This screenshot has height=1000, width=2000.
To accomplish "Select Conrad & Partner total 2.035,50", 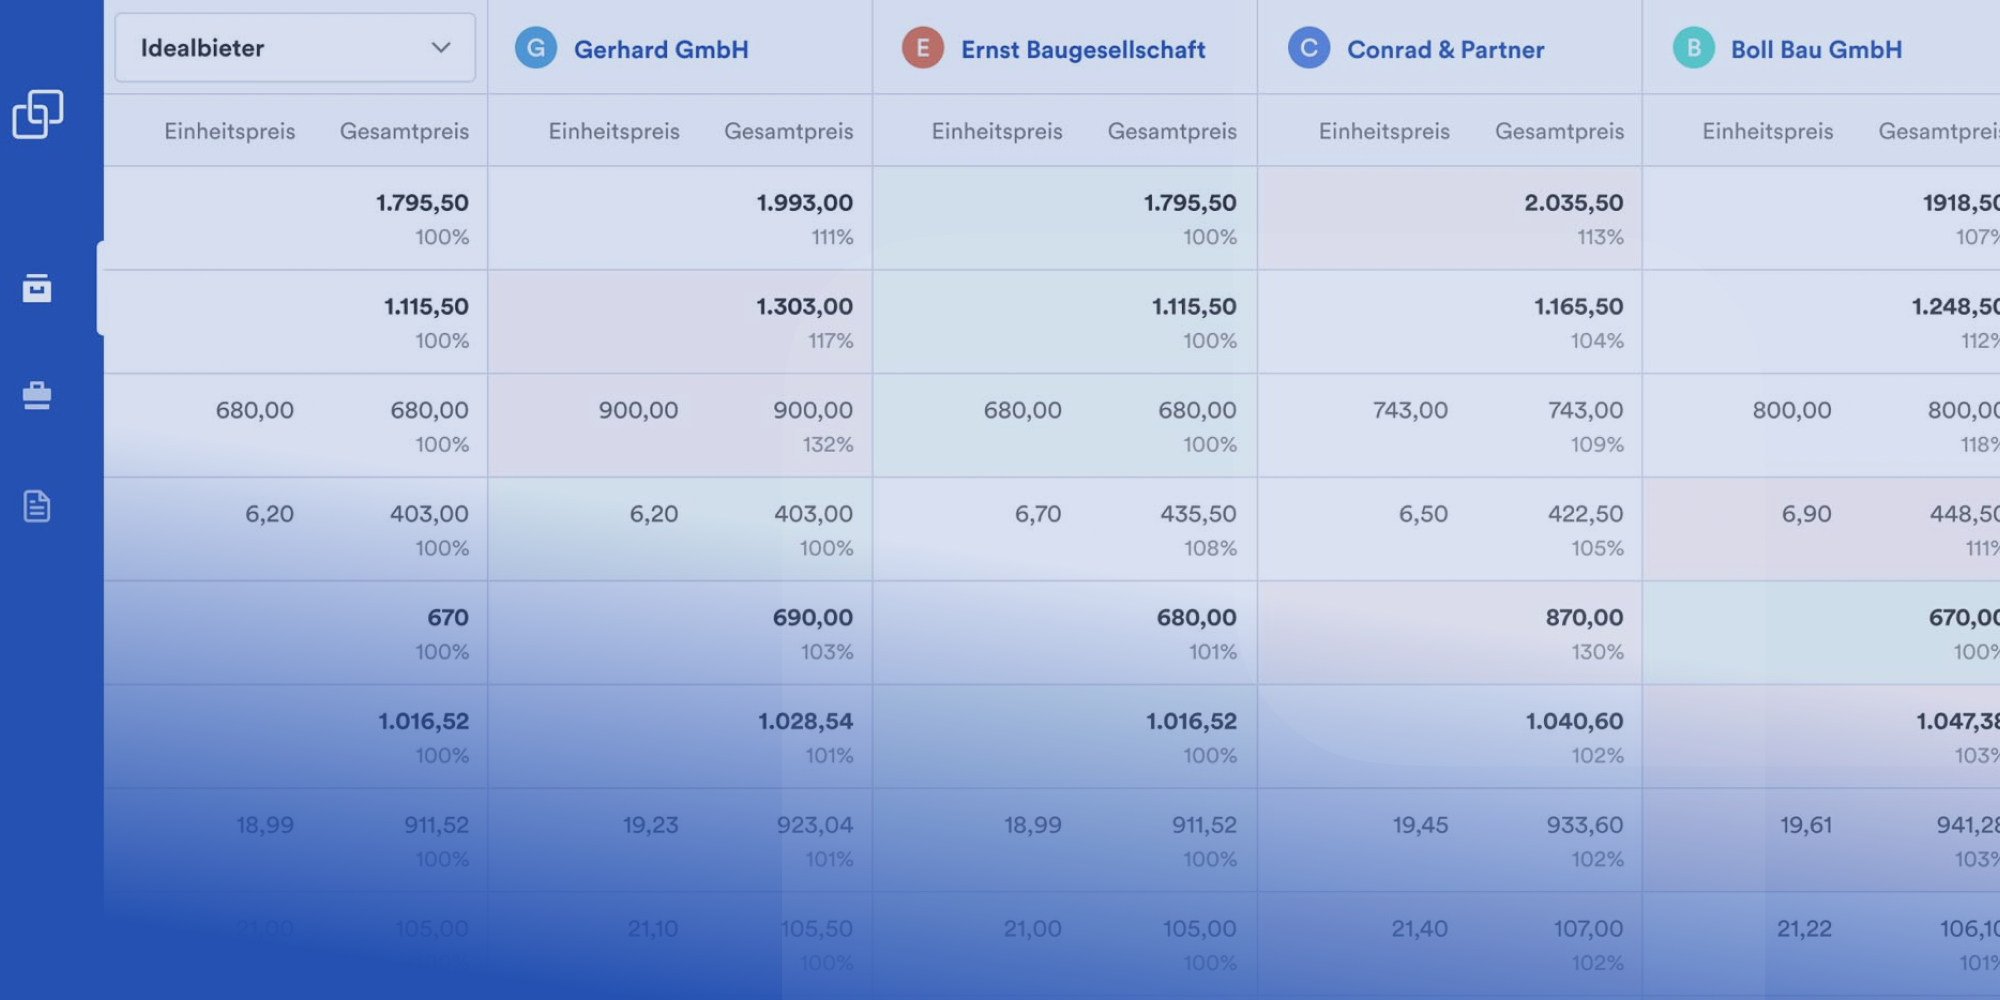I will pos(1574,203).
